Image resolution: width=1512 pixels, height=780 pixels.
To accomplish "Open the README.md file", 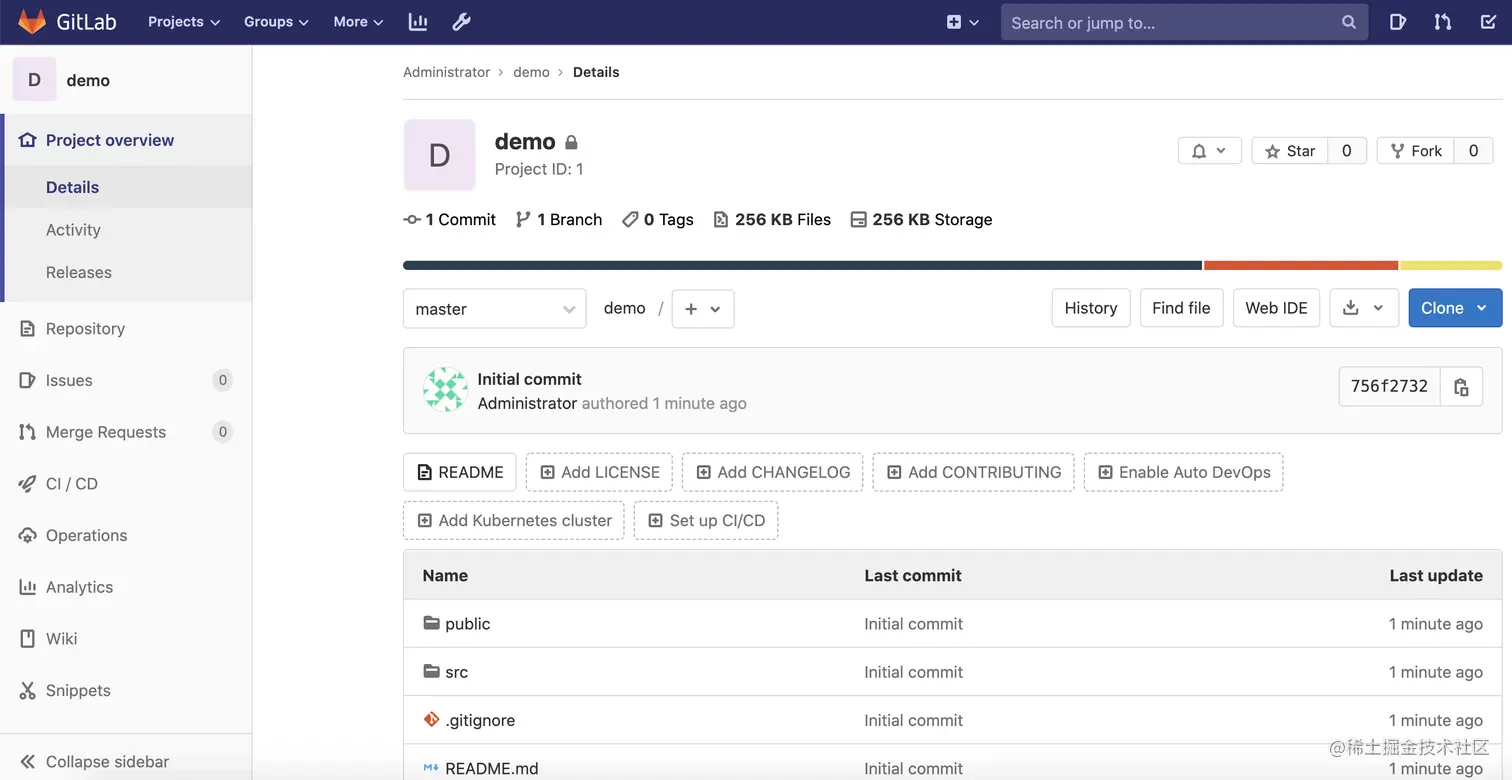I will pos(492,768).
